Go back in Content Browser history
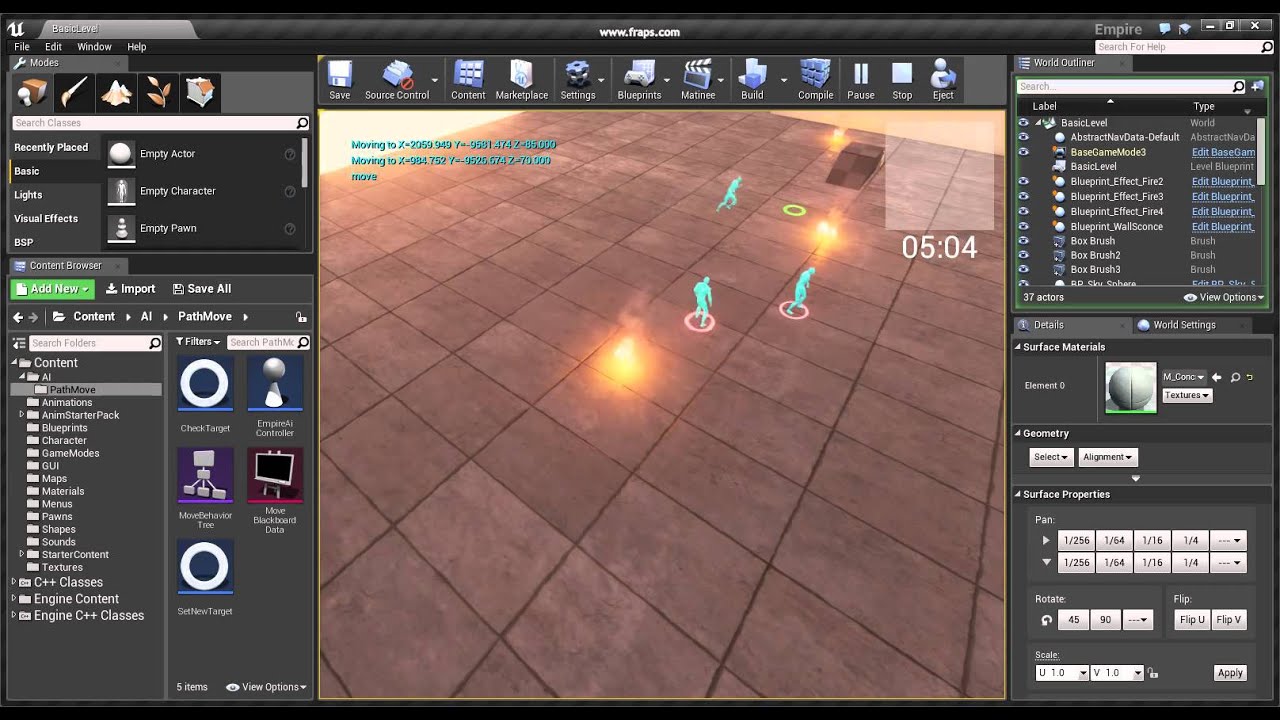 (x=17, y=317)
